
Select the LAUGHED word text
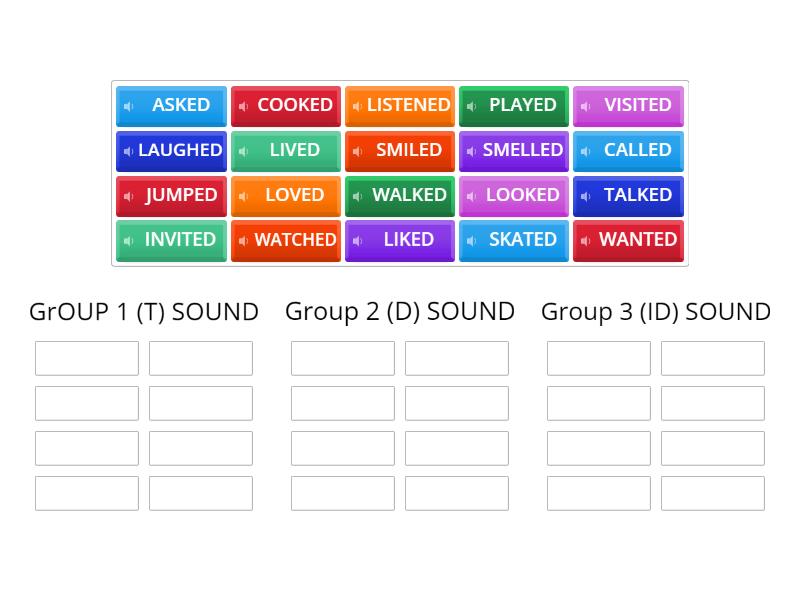pos(180,149)
